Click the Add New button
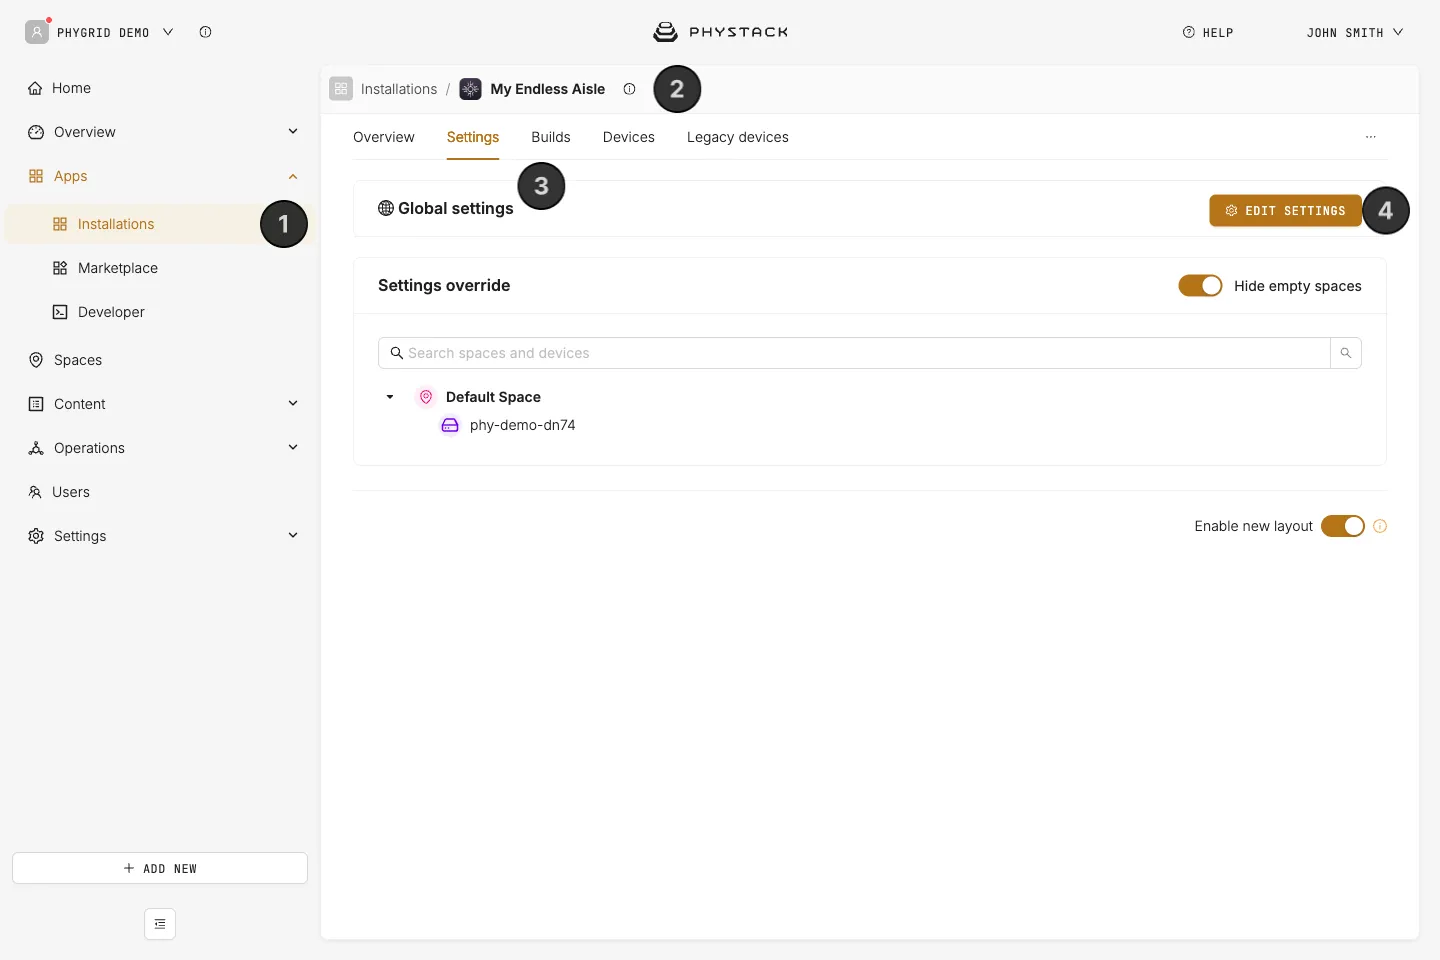This screenshot has height=960, width=1440. 160,868
